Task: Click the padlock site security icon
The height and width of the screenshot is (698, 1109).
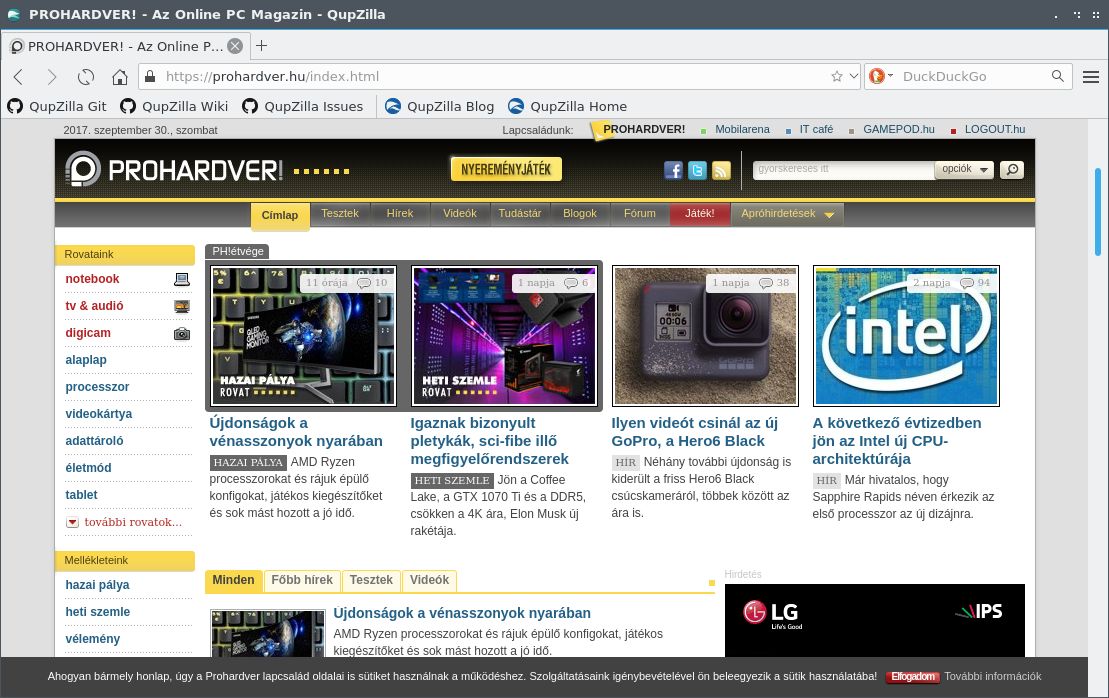Action: pyautogui.click(x=149, y=76)
